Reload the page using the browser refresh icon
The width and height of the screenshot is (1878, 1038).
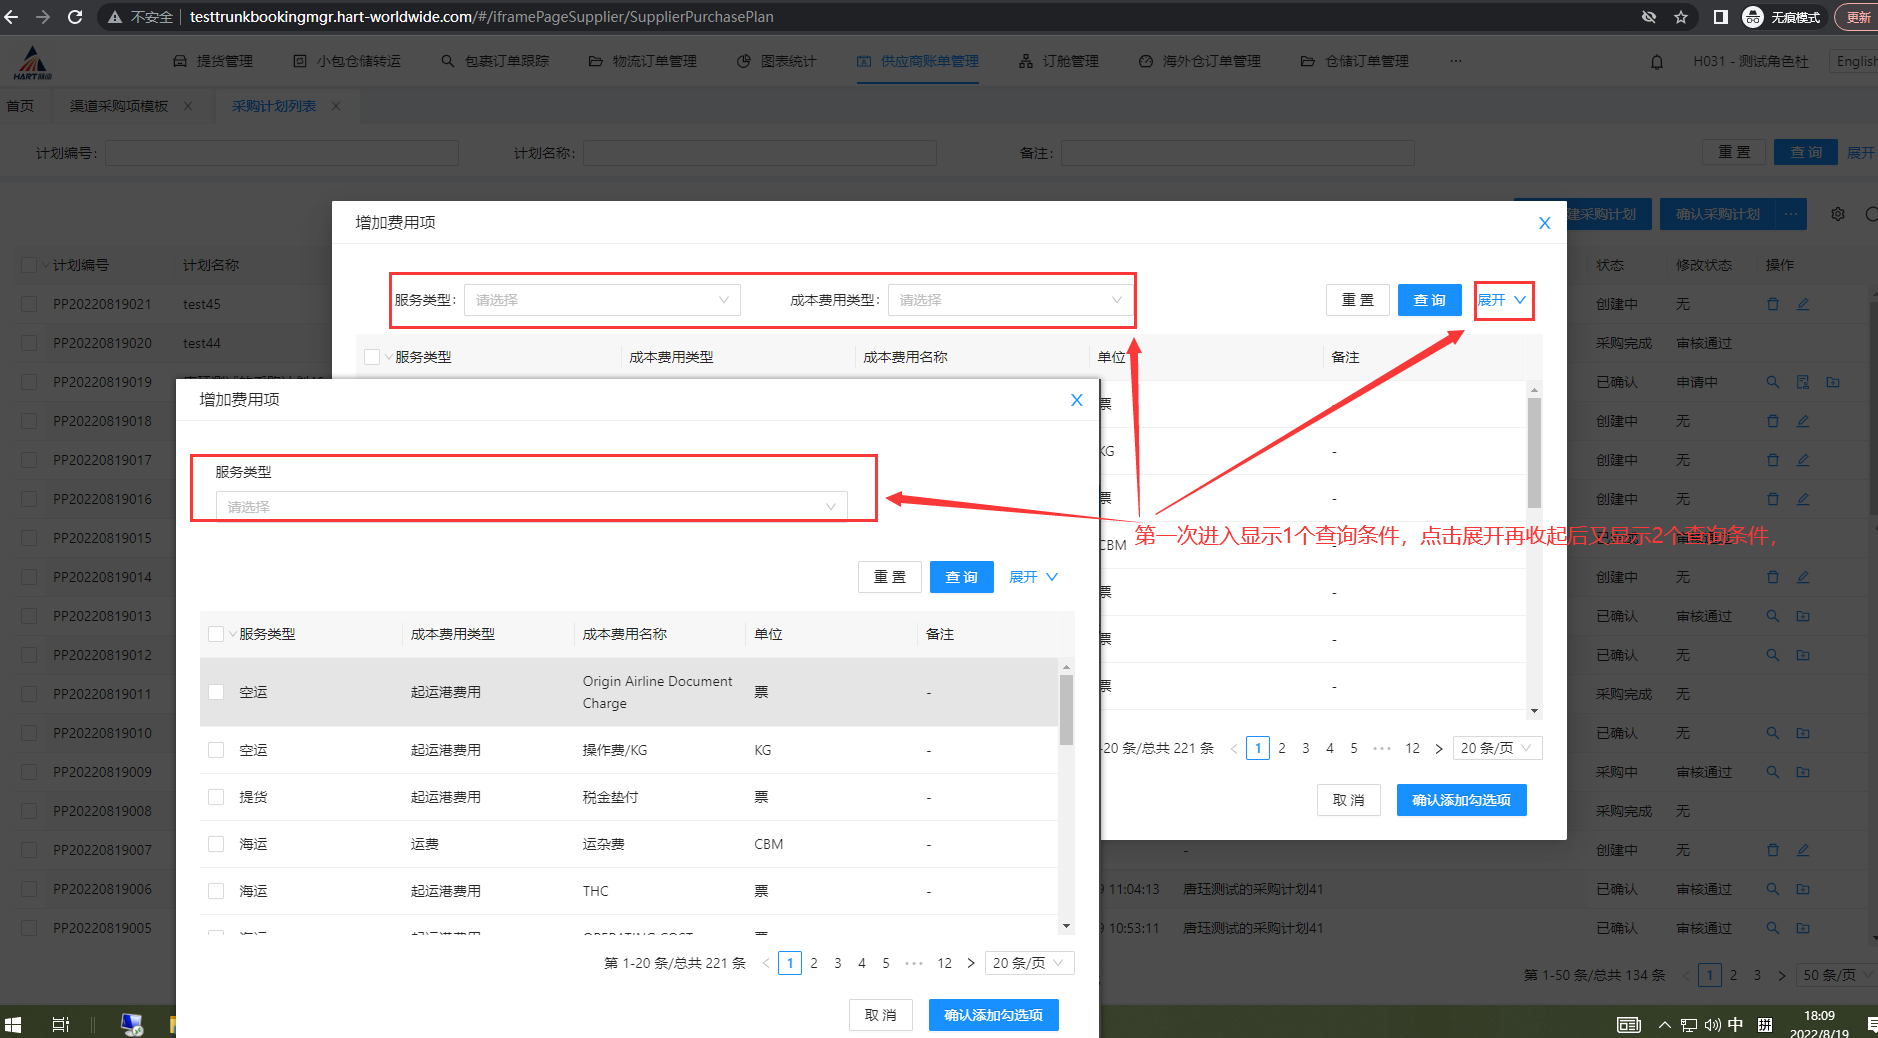(75, 17)
